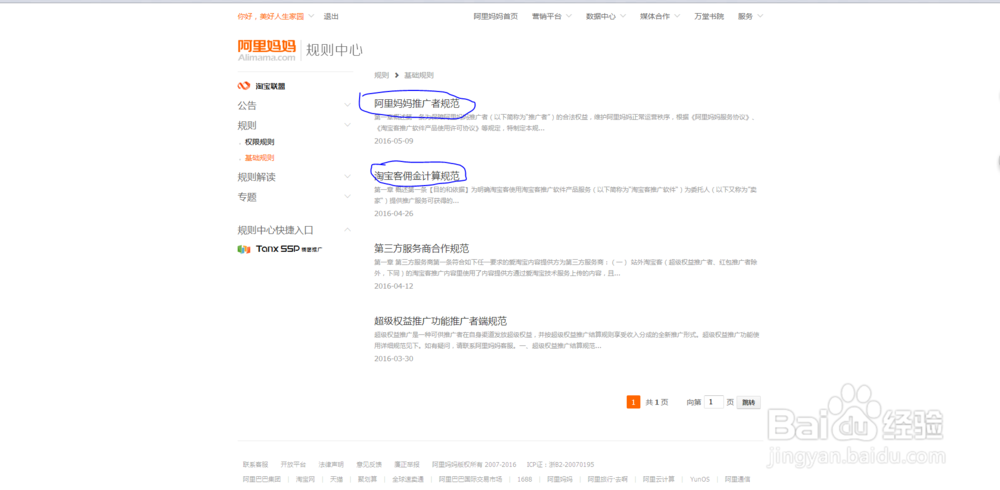This screenshot has height=490, width=1000.
Task: Expand the 公告 sidebar section chevron
Action: point(348,105)
